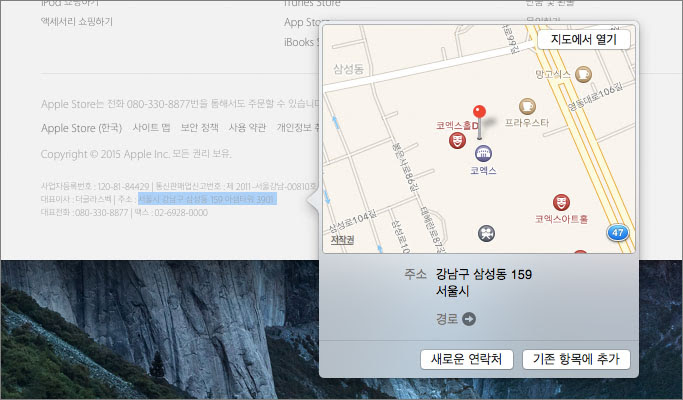Select the 망고식스 coffee cup icon
The width and height of the screenshot is (683, 400).
pos(583,75)
